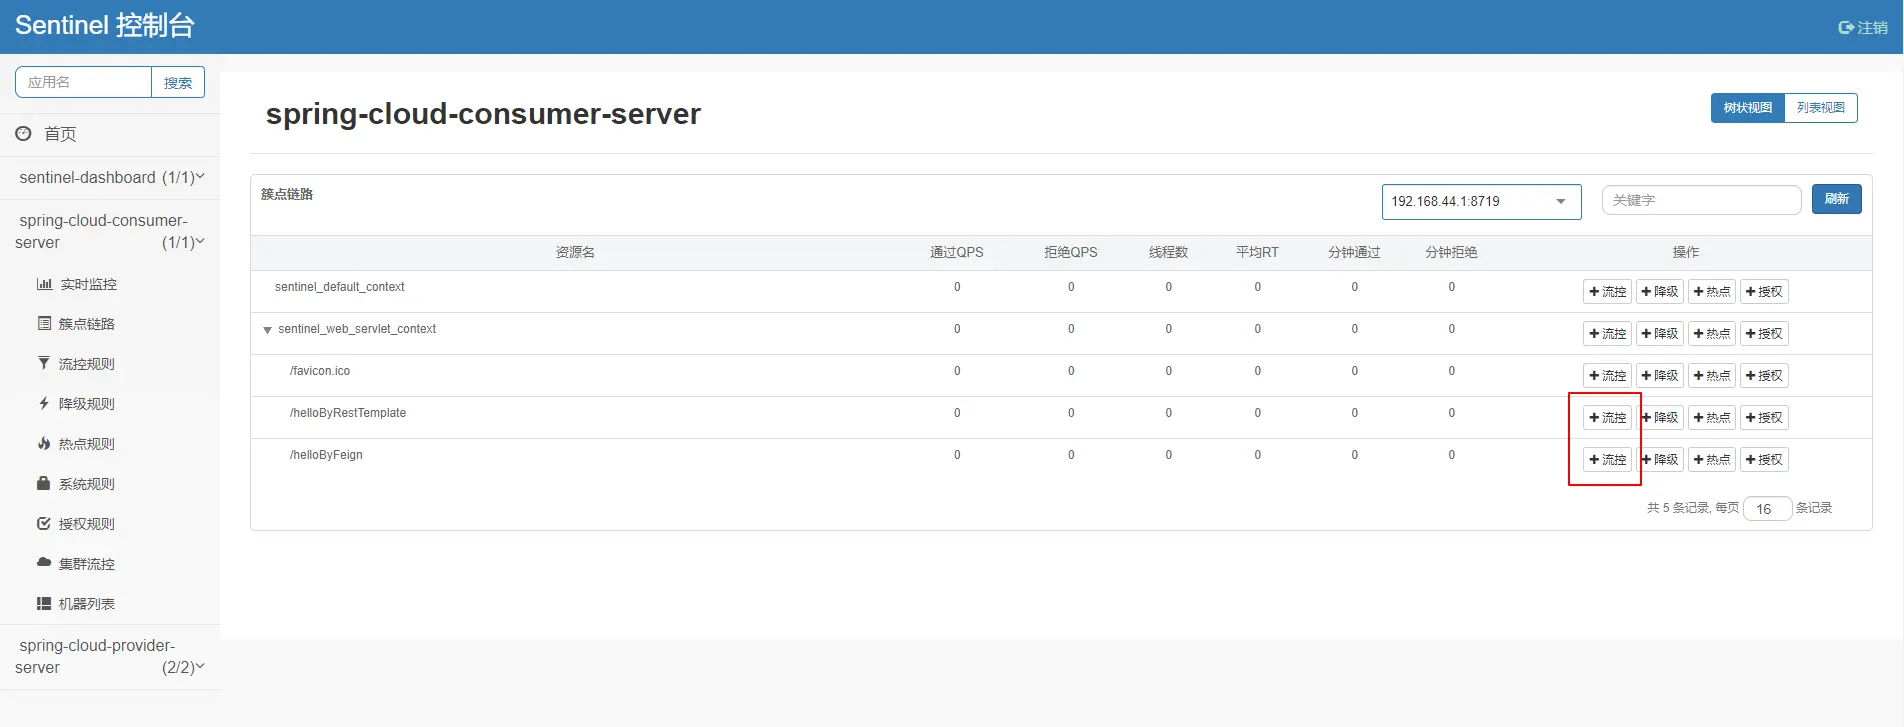Click the 注销 logout link

click(1863, 27)
